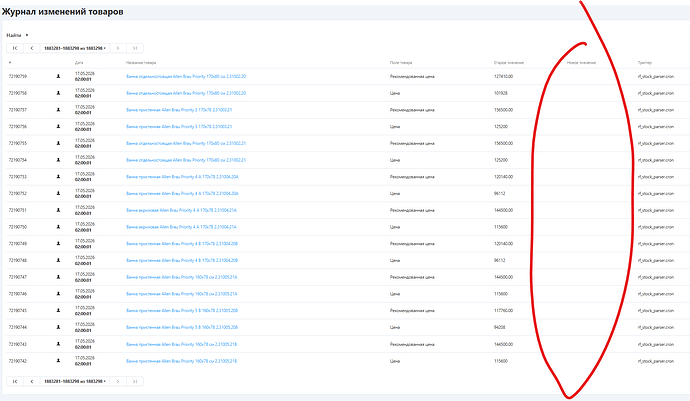Click user icon in row 72190755
Image resolution: width=690 pixels, height=401 pixels.
click(x=58, y=143)
